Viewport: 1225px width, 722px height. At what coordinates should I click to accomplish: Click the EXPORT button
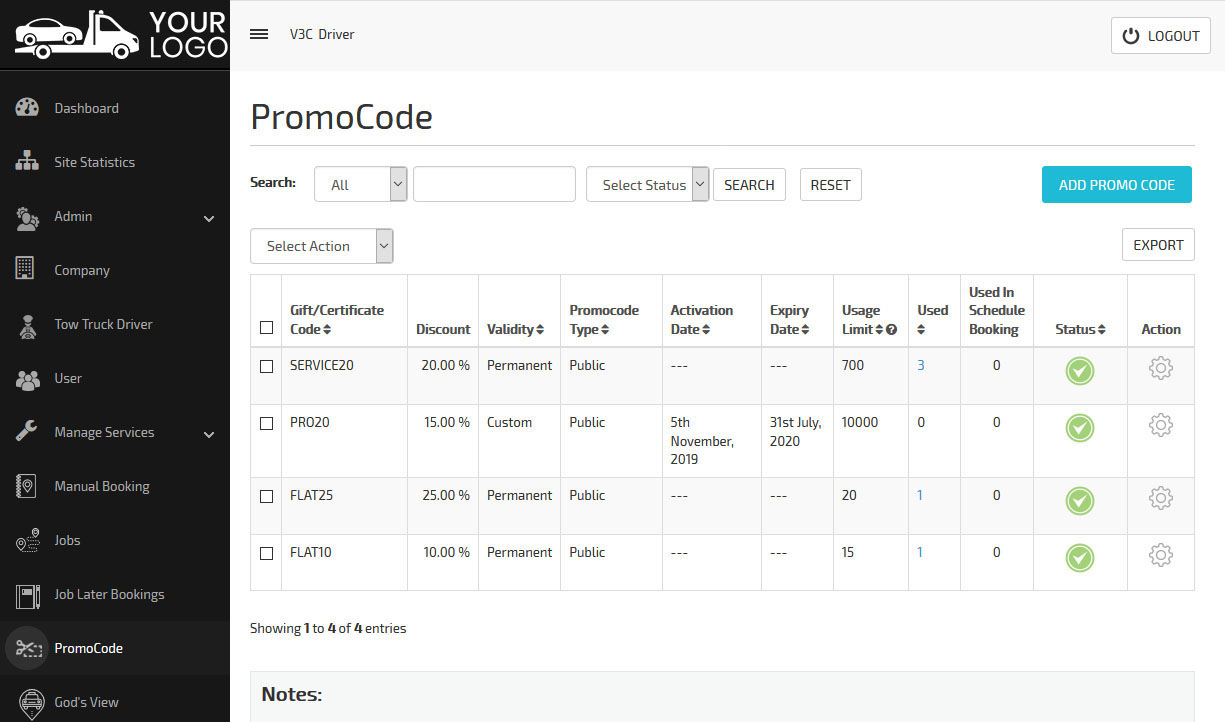pos(1158,245)
